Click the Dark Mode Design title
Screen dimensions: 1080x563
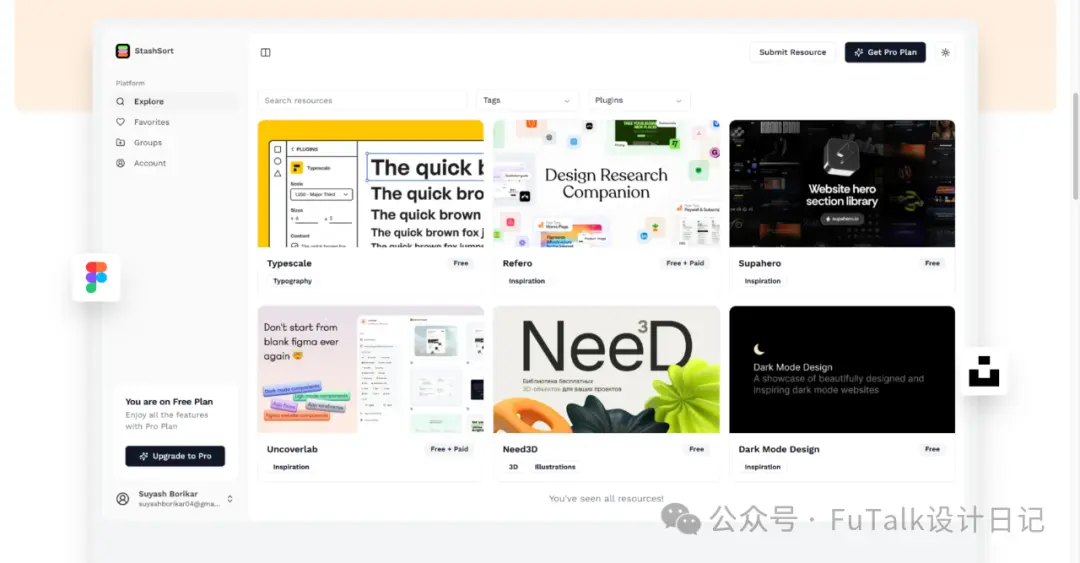coord(779,449)
